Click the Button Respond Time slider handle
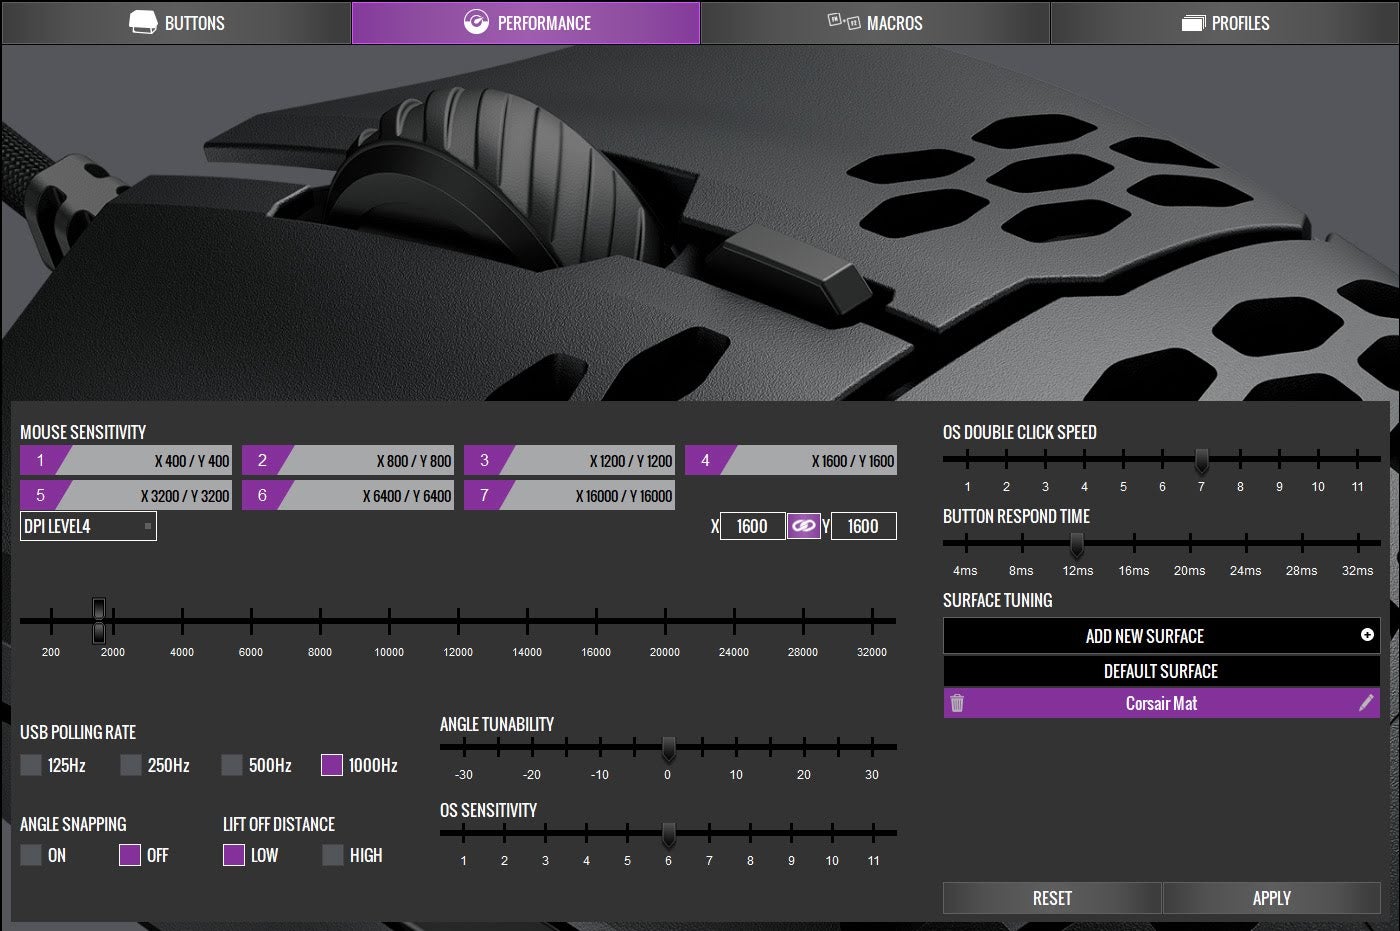 coord(1077,545)
